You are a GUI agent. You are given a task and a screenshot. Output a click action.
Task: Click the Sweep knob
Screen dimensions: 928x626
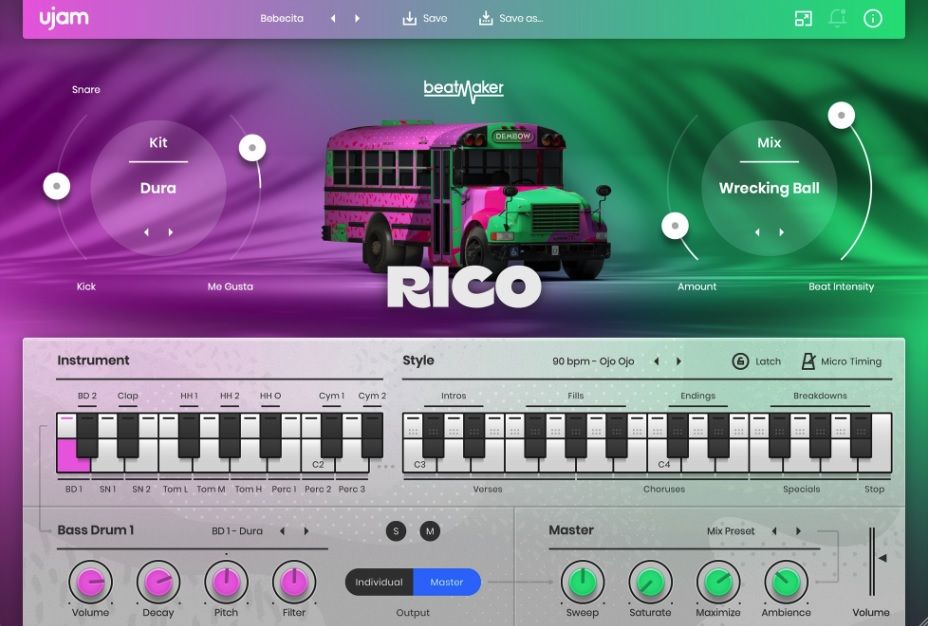click(x=582, y=582)
